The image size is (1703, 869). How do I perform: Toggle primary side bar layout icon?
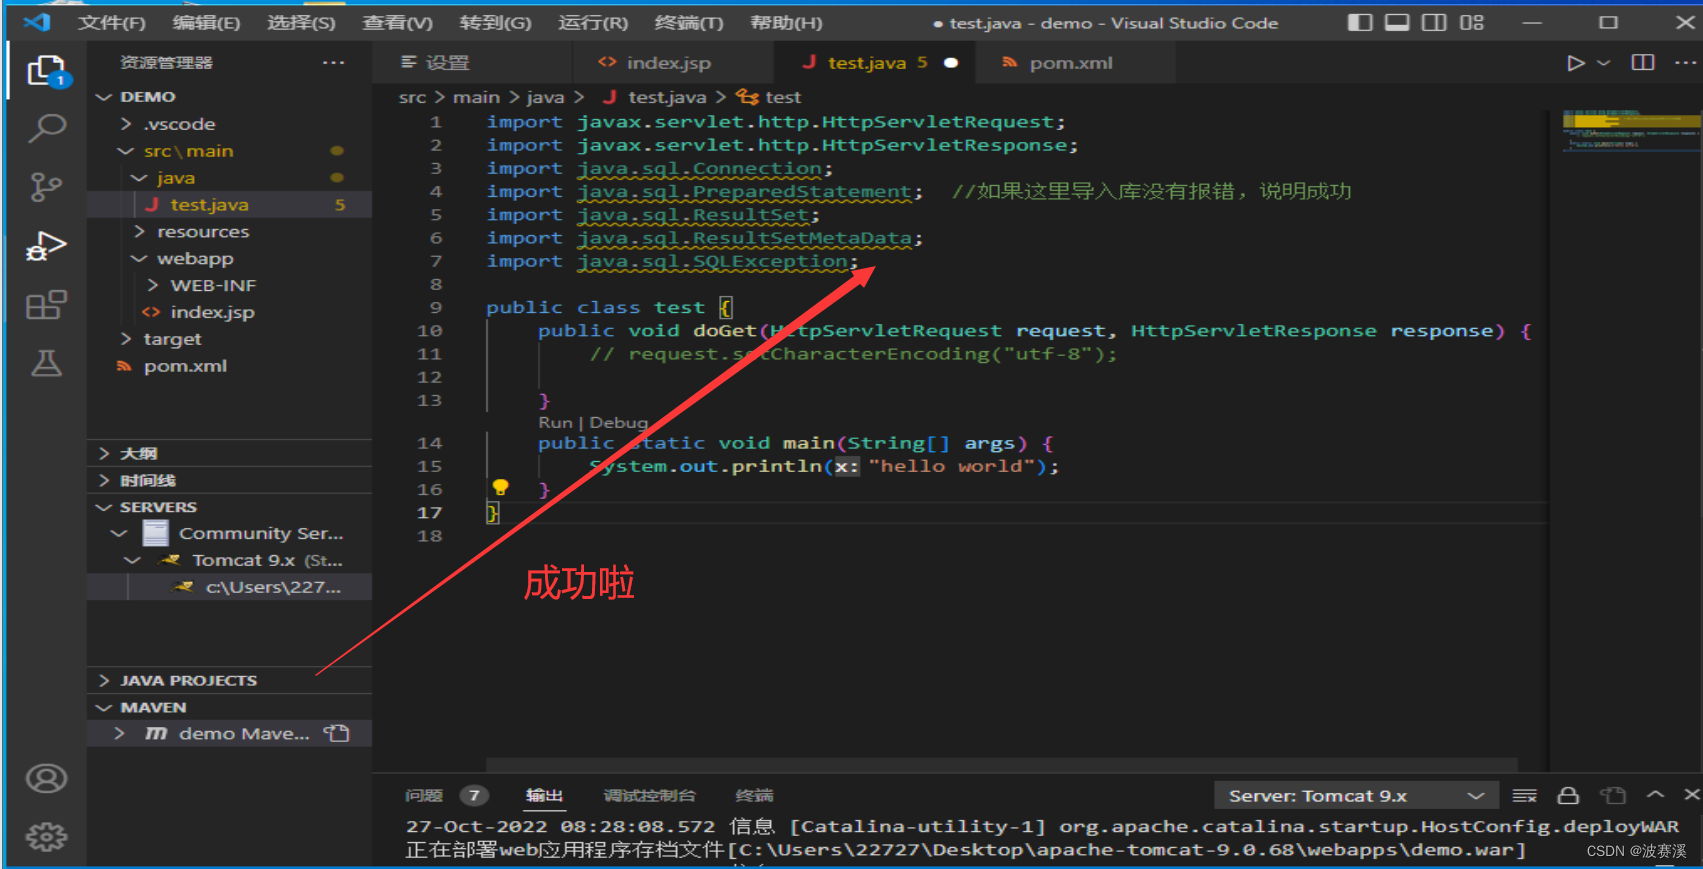pos(1360,22)
